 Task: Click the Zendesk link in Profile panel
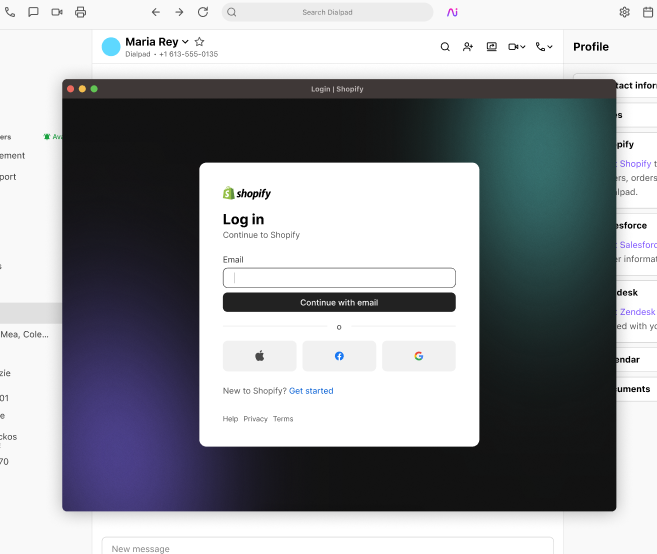pos(637,312)
